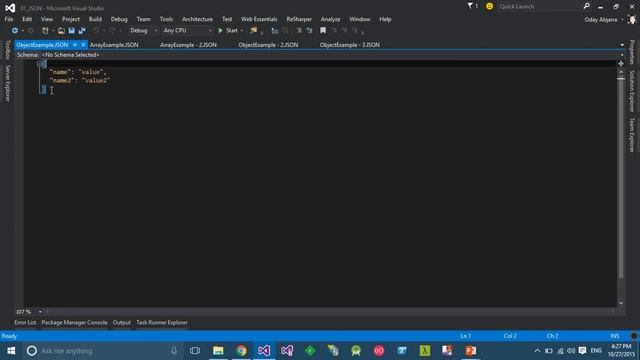
Task: Click the green Start debugging play icon
Action: pyautogui.click(x=220, y=31)
